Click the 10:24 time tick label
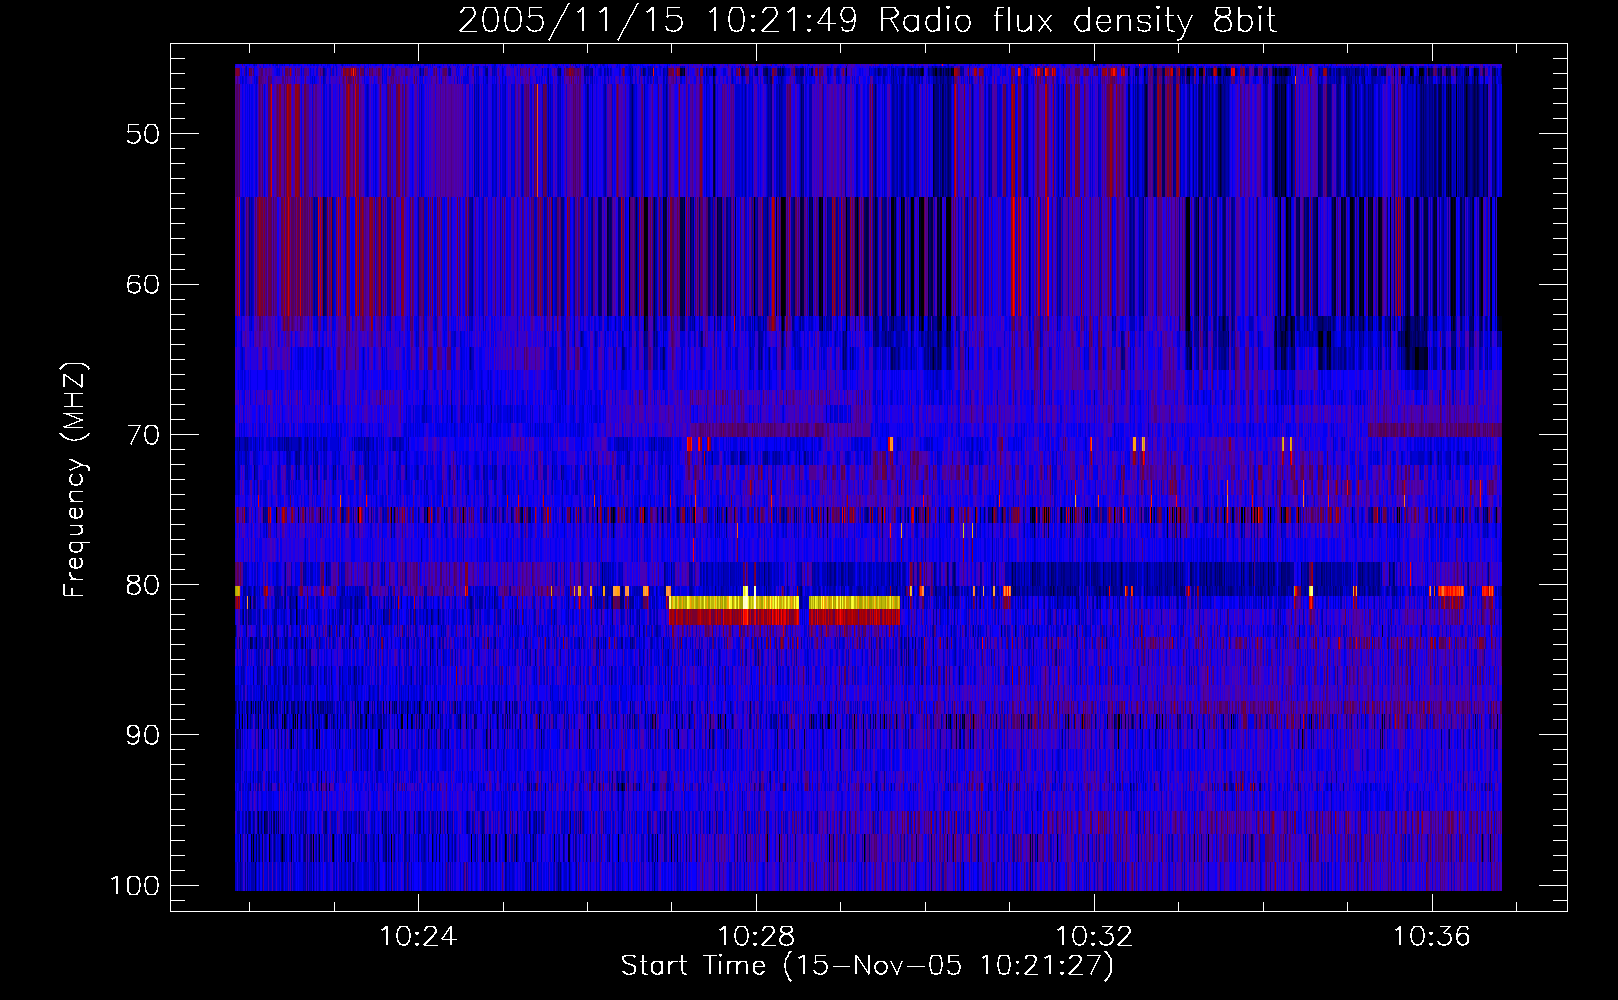 click(418, 936)
